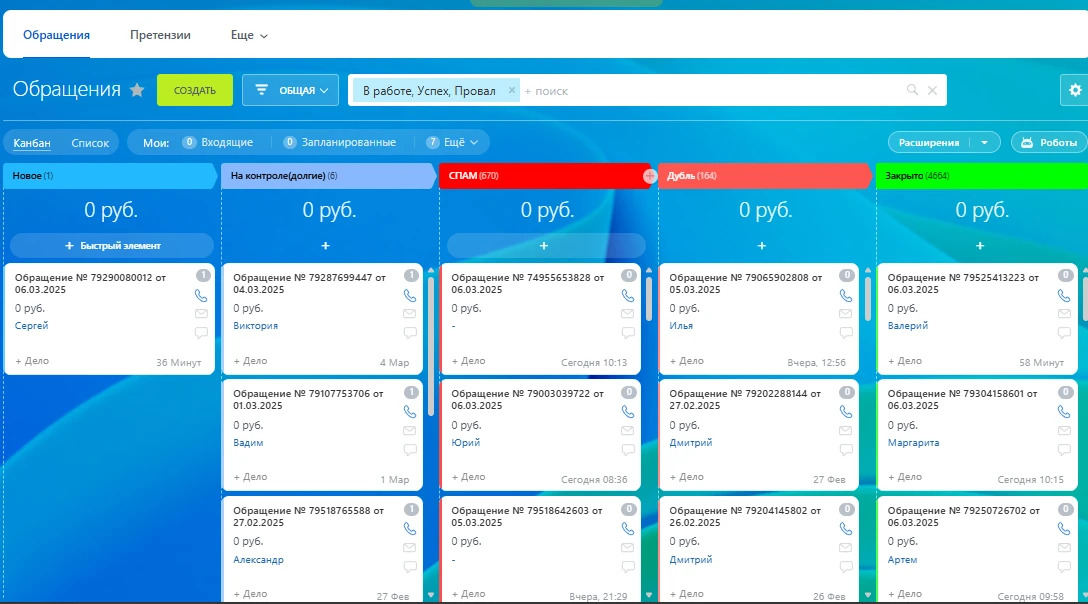Select the Обращения tab

pyautogui.click(x=56, y=35)
